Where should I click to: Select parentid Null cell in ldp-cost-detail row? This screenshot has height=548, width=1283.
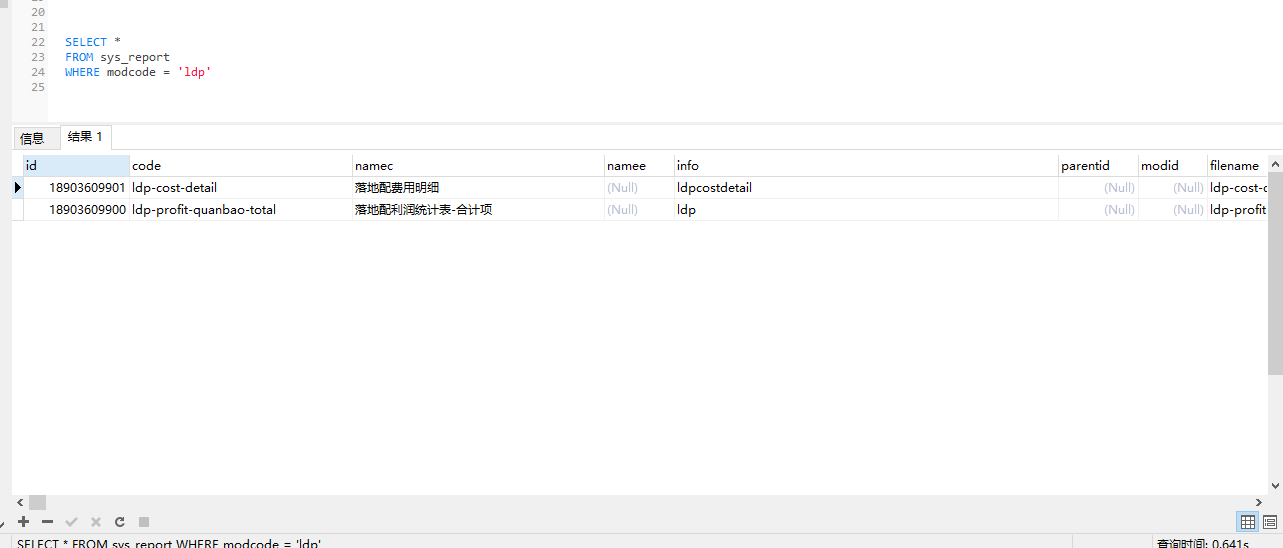click(x=1098, y=188)
